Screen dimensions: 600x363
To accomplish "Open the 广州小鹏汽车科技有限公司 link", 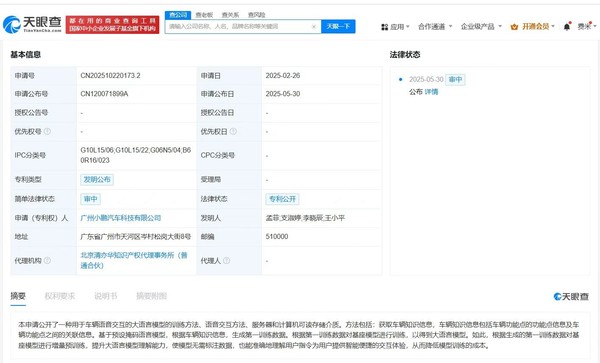I will click(121, 218).
